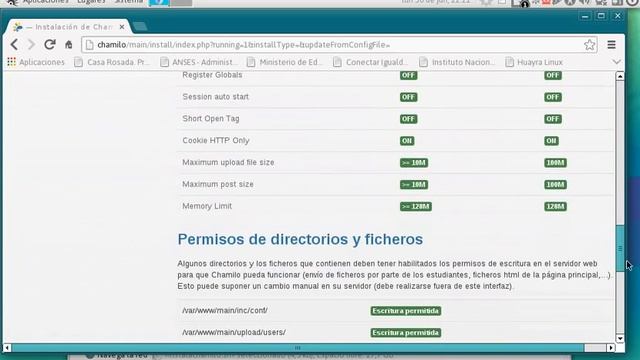This screenshot has height=360, width=640.
Task: Open the Huayra Linux bookmark
Action: [534, 62]
